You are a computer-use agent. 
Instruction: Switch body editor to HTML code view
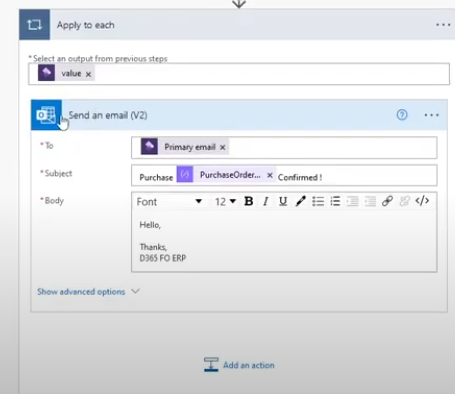pyautogui.click(x=422, y=201)
